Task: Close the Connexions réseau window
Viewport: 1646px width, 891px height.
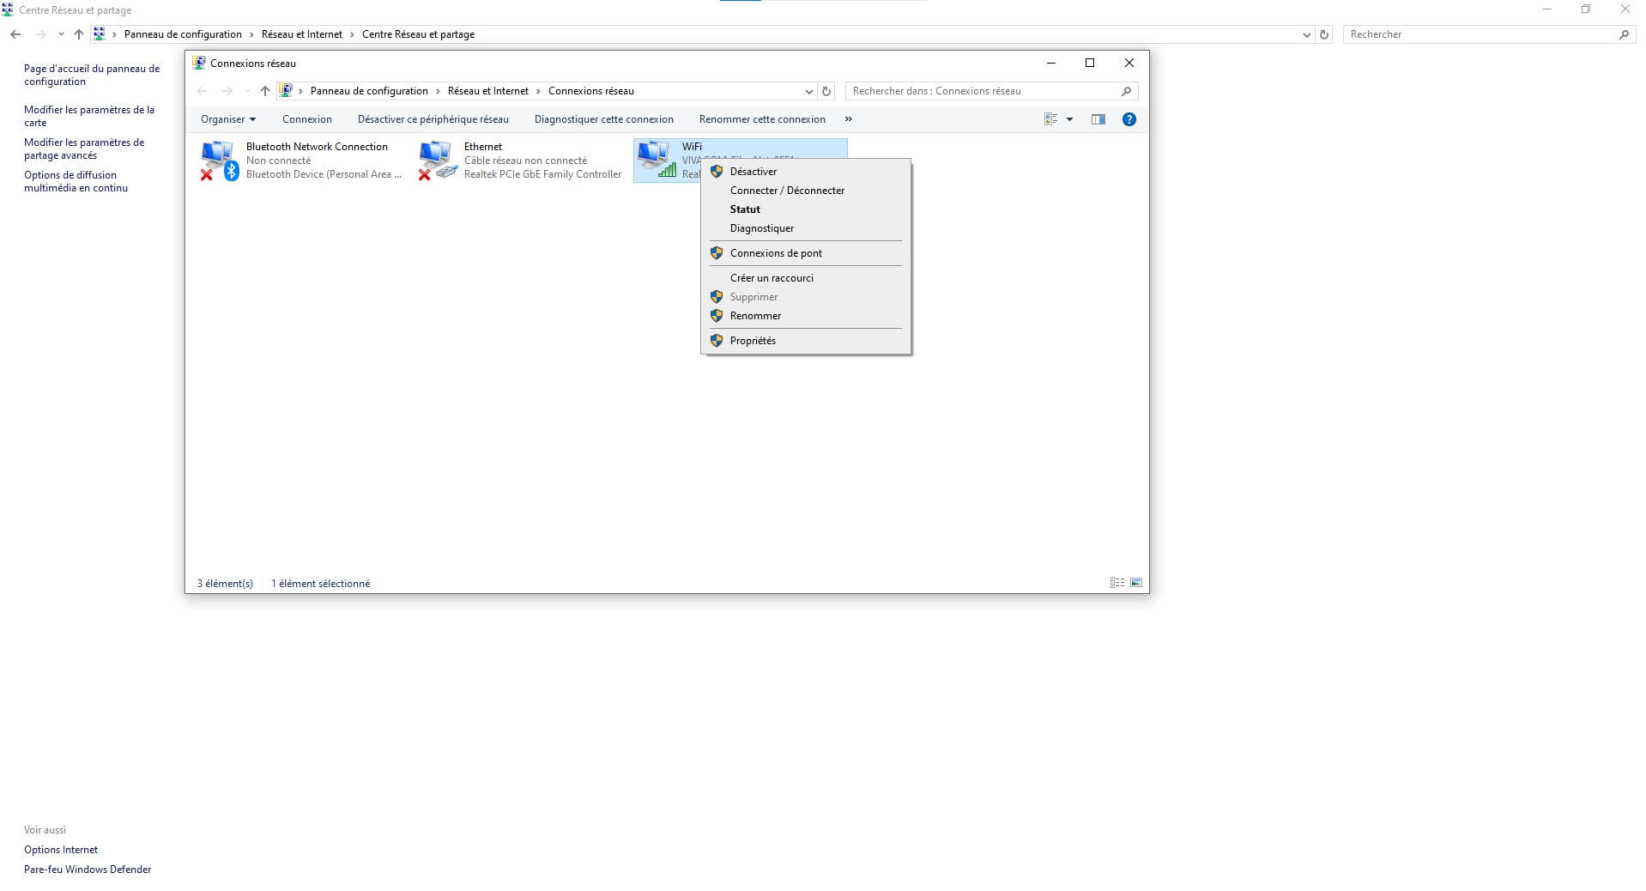Action: (x=1129, y=63)
